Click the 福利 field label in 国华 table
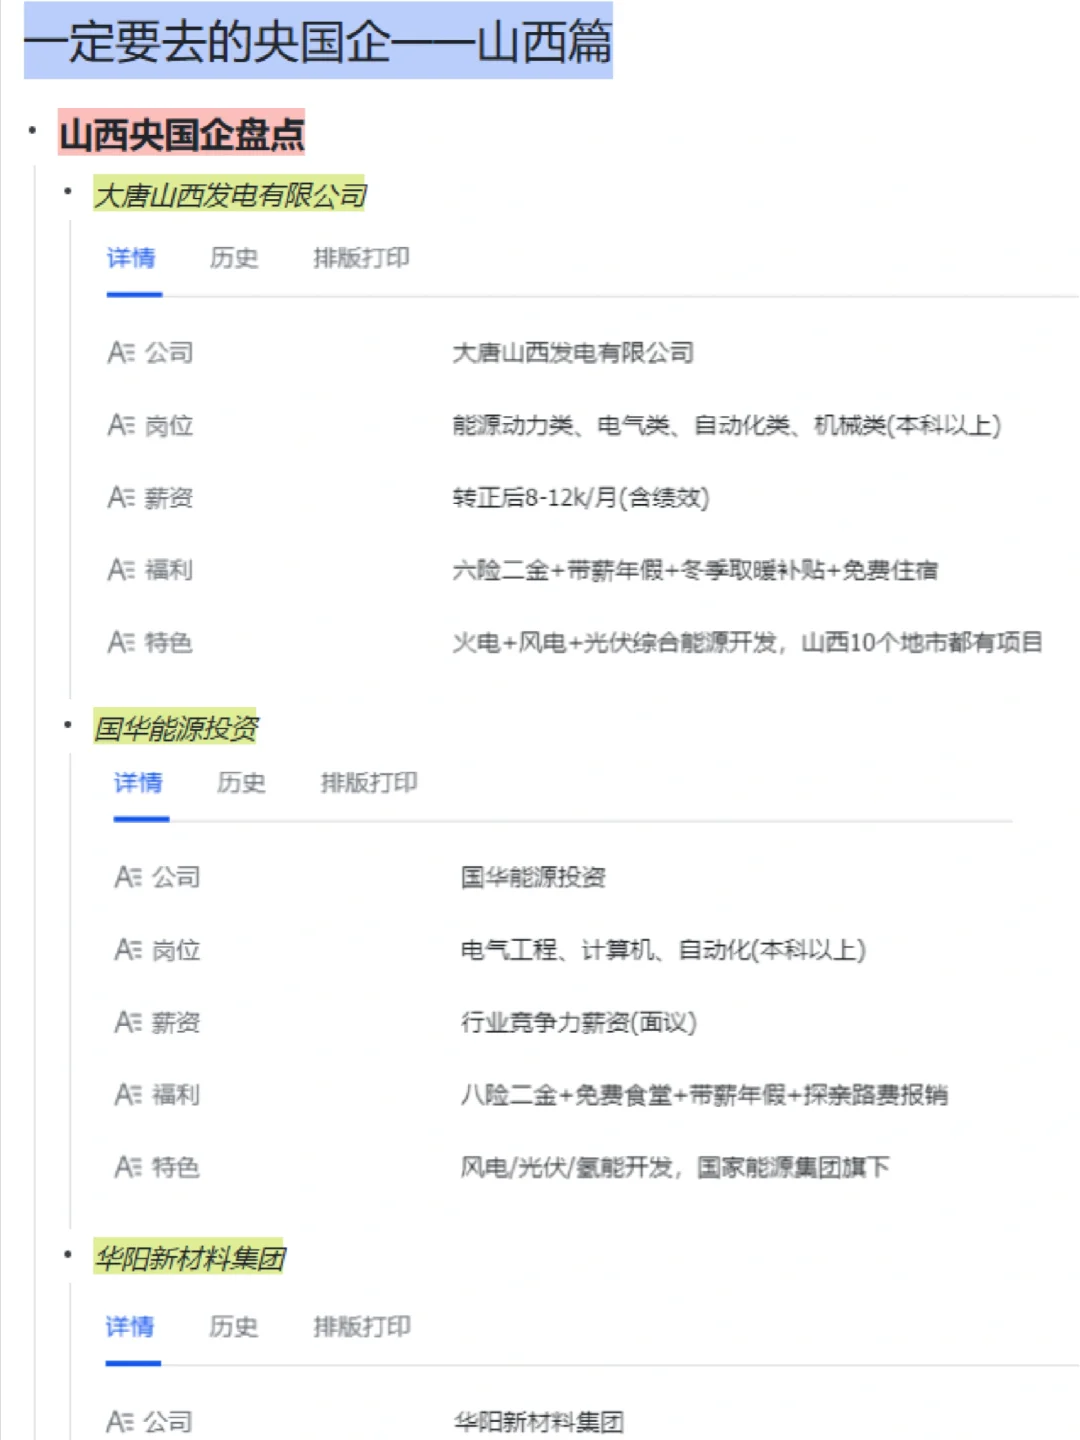 coord(176,1095)
